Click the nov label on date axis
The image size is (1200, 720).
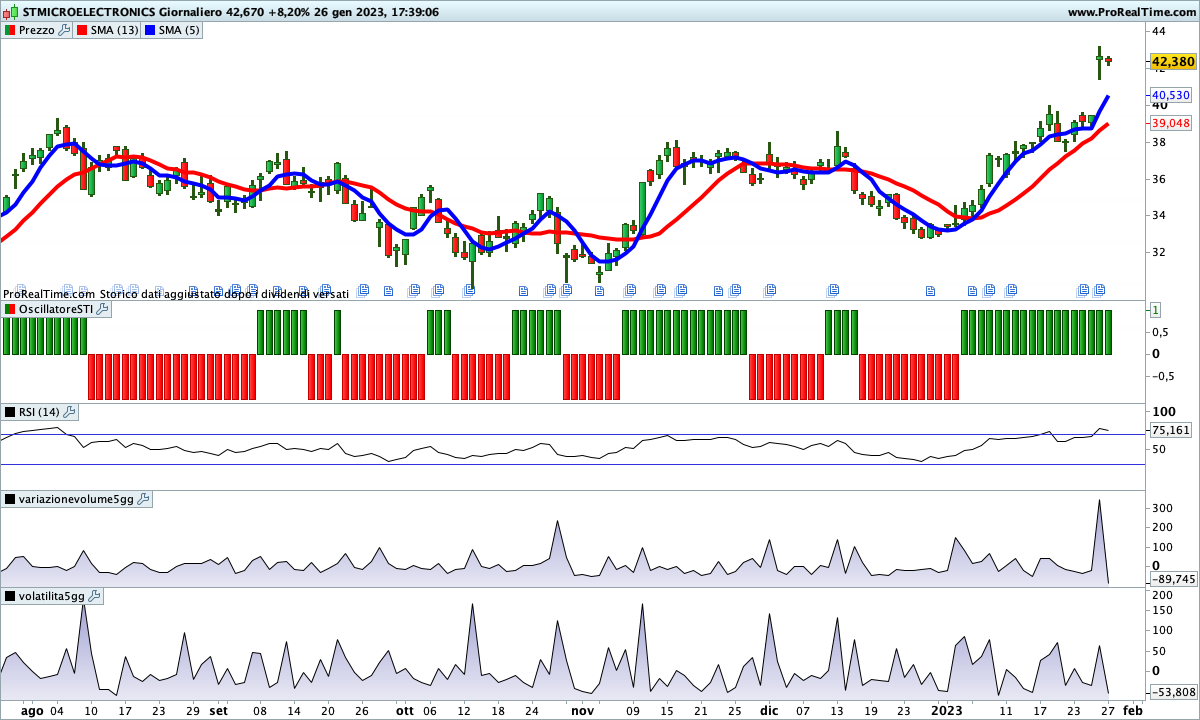click(582, 711)
